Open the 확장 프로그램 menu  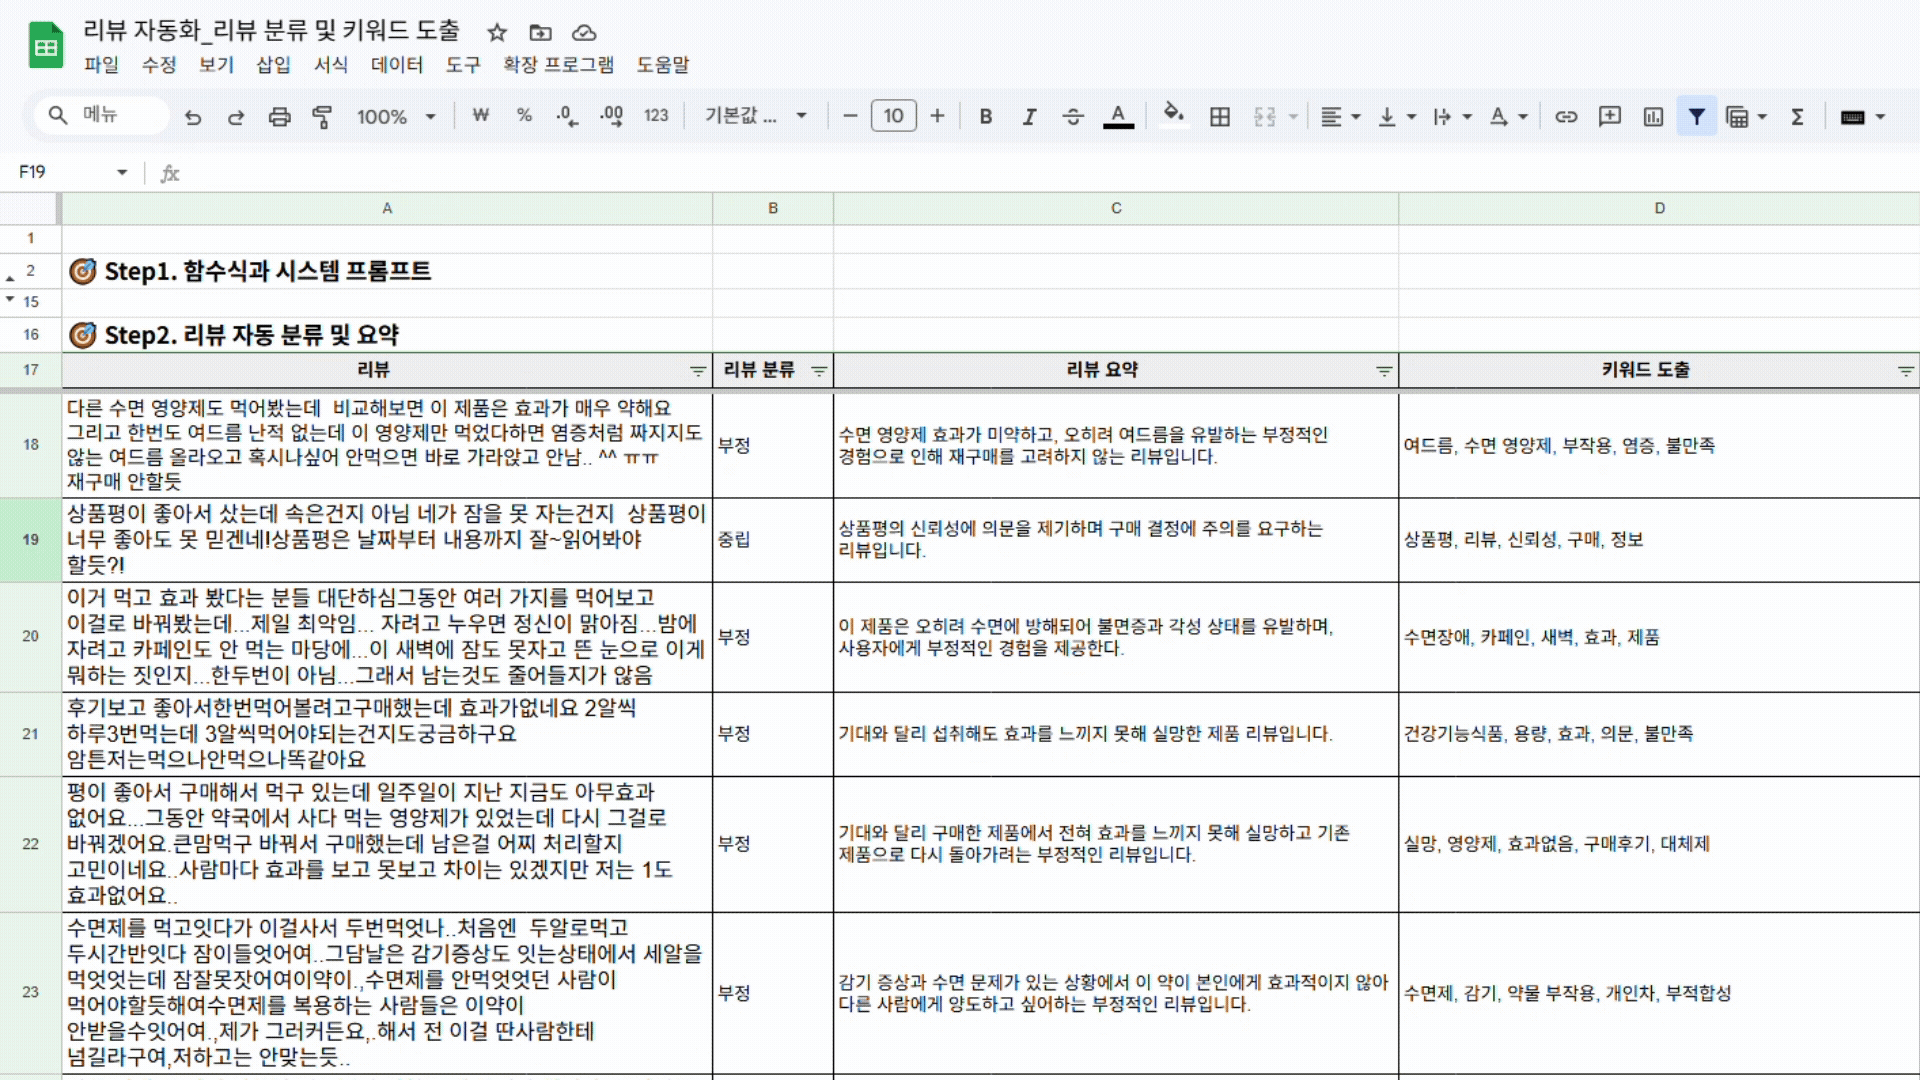click(558, 65)
